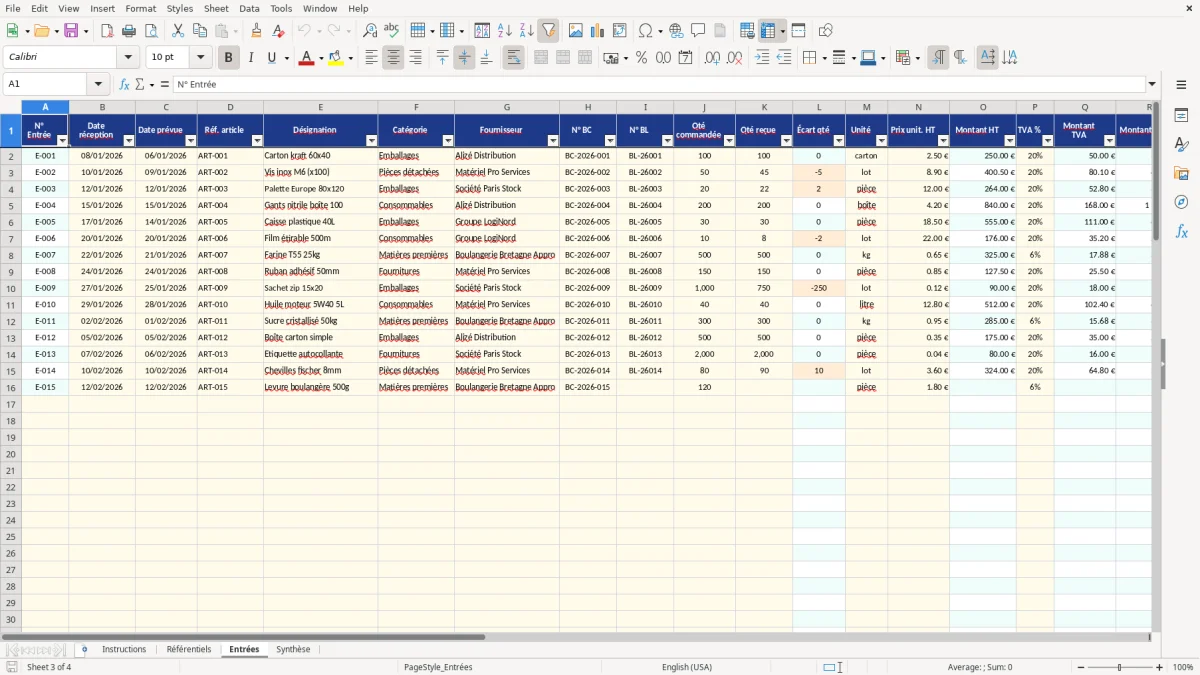The image size is (1200, 675).
Task: Toggle Wrap Text
Action: (513, 58)
